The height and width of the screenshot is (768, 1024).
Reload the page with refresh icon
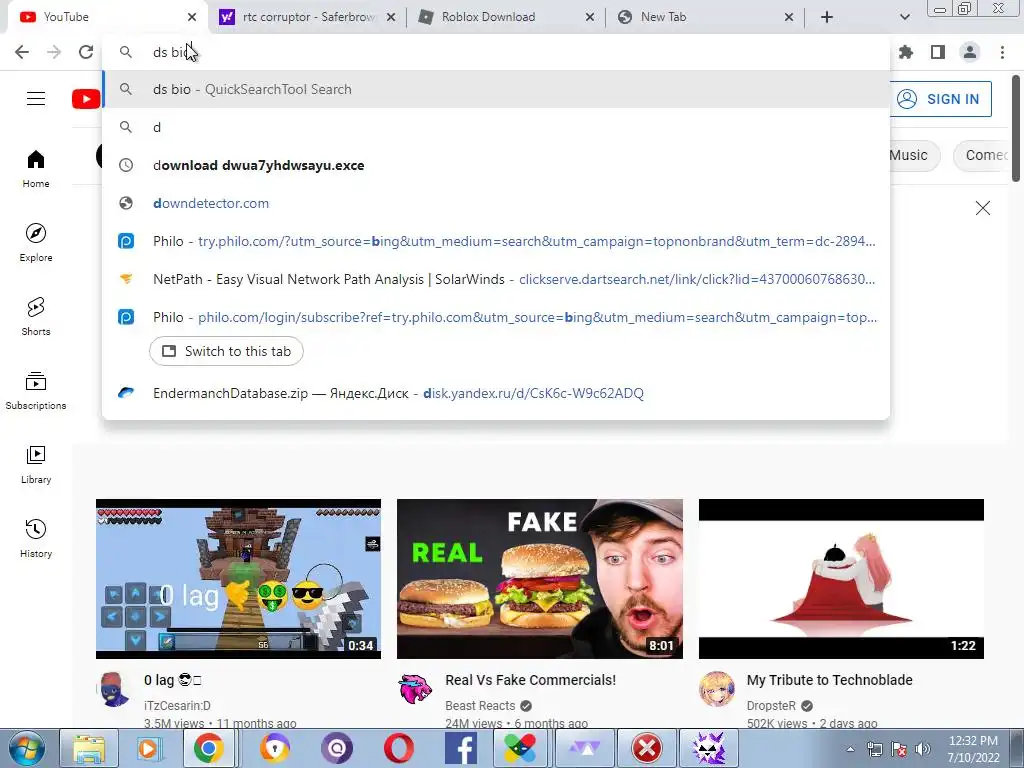click(x=86, y=52)
